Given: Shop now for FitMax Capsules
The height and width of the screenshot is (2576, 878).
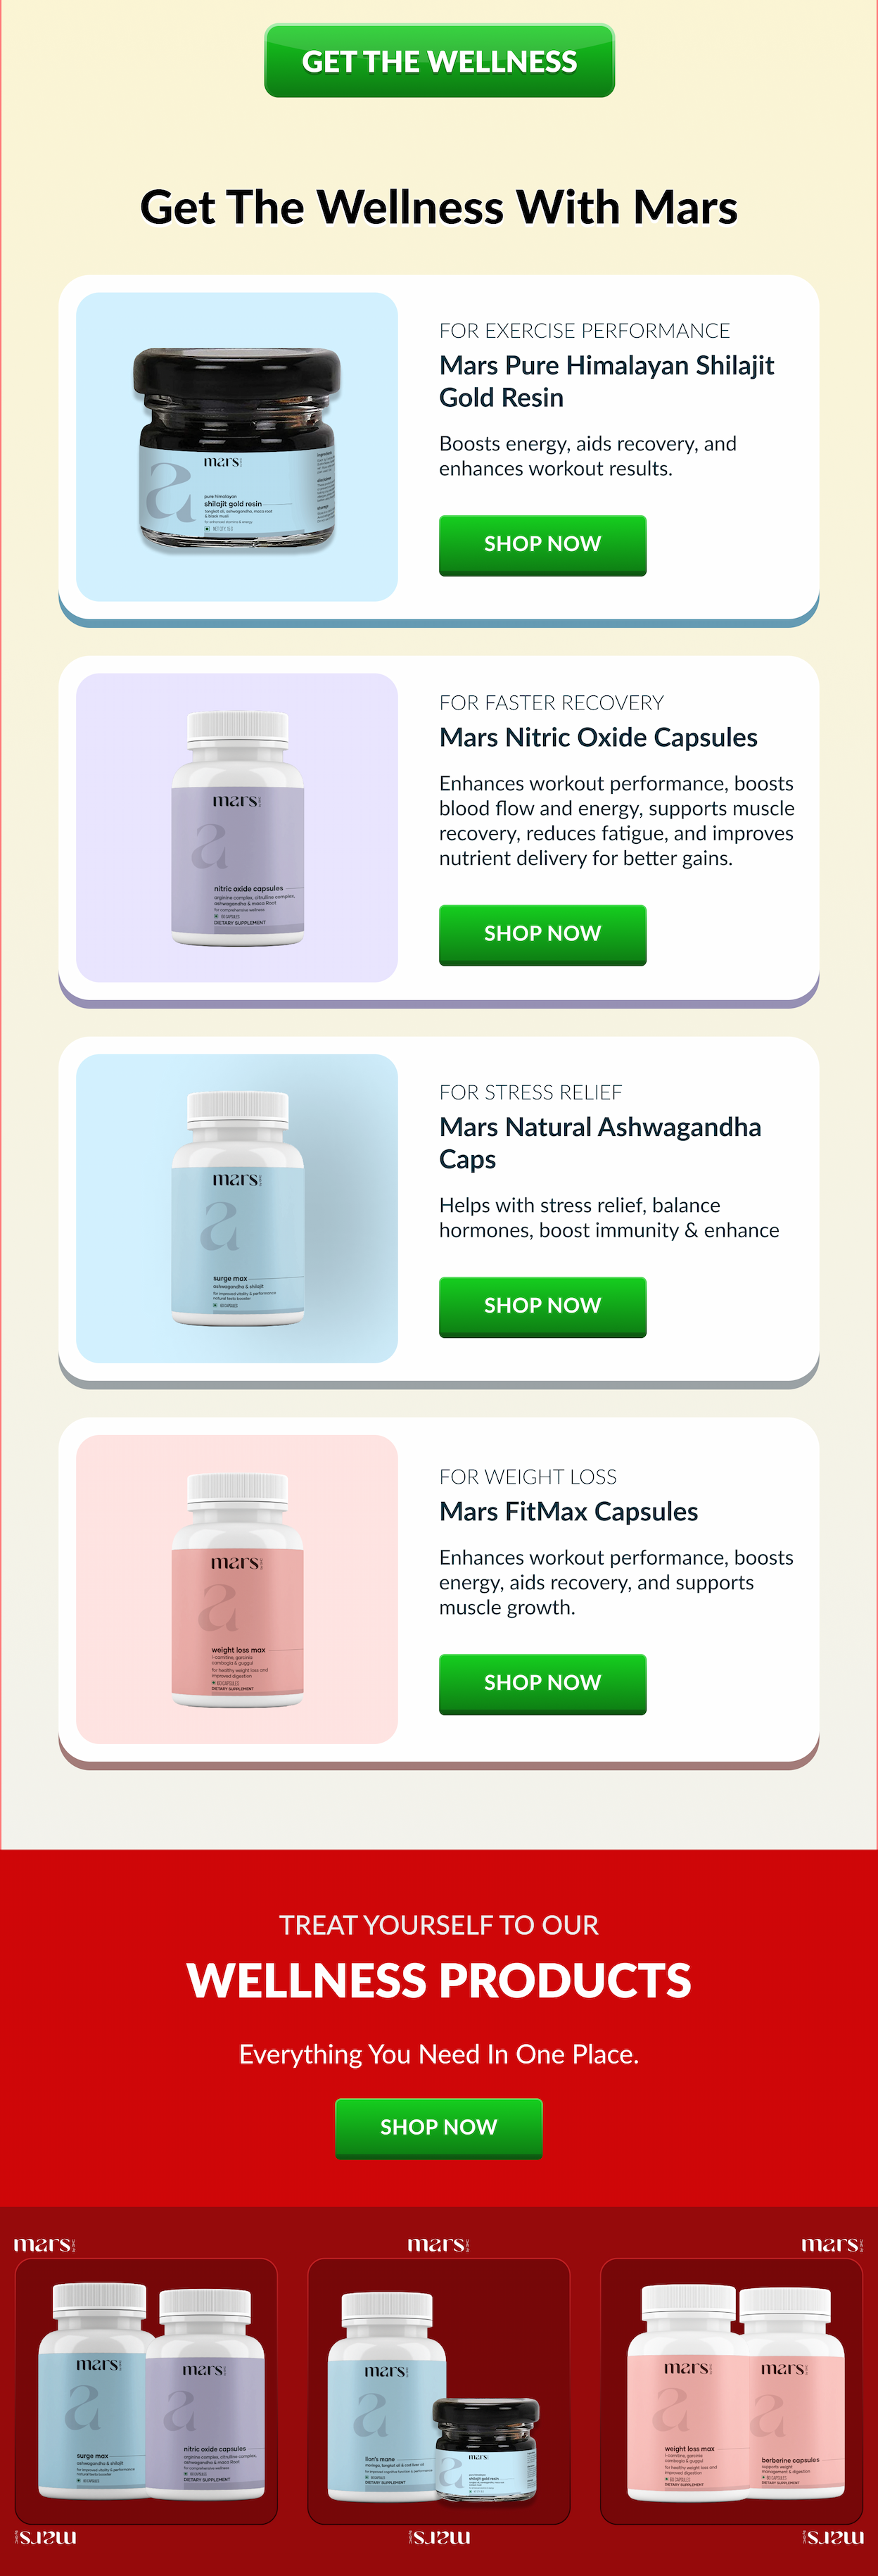Looking at the screenshot, I should (x=542, y=1684).
